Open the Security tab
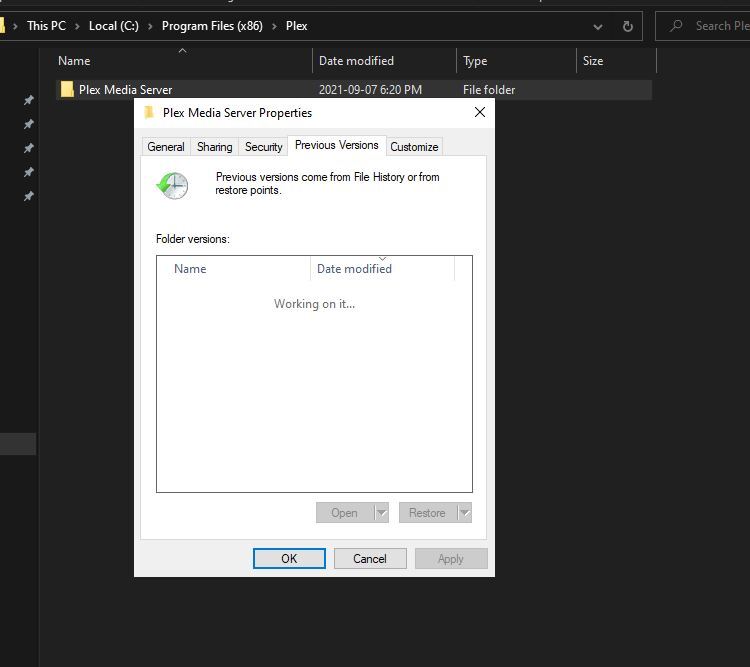The width and height of the screenshot is (750, 667). (x=264, y=146)
